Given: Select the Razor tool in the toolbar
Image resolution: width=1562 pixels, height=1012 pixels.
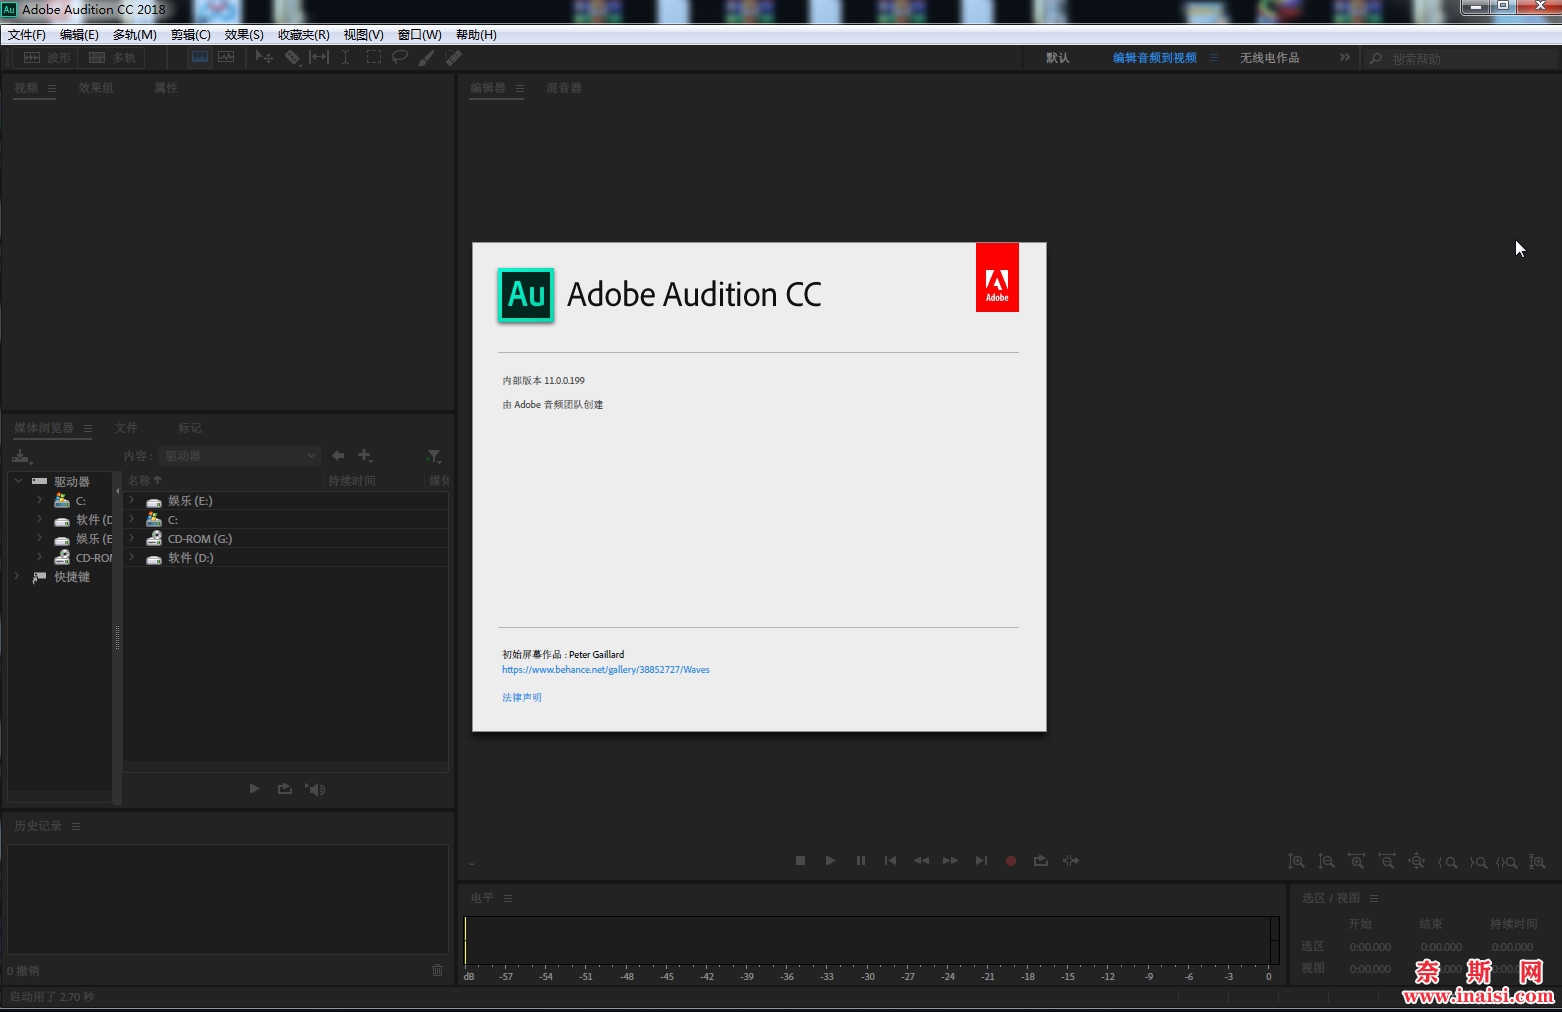Looking at the screenshot, I should [x=292, y=58].
